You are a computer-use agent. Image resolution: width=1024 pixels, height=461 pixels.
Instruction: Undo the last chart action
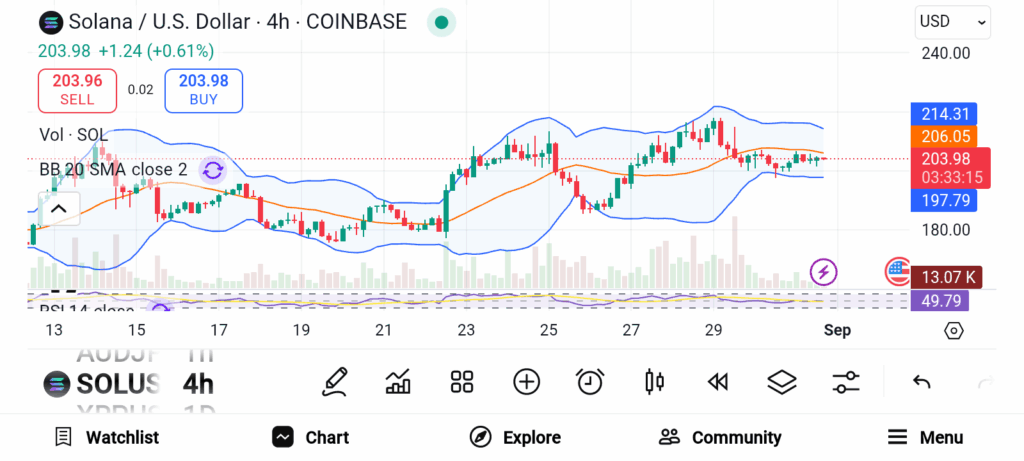pos(922,381)
